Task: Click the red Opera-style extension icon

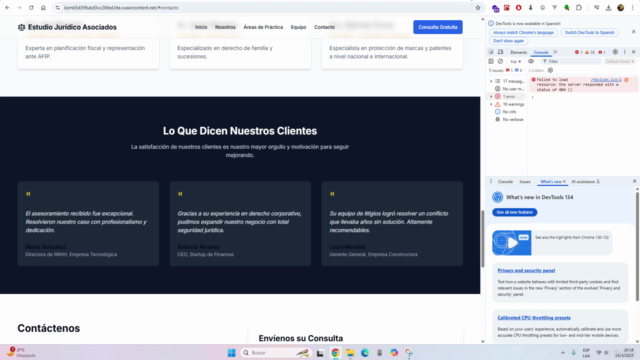Action: point(518,8)
